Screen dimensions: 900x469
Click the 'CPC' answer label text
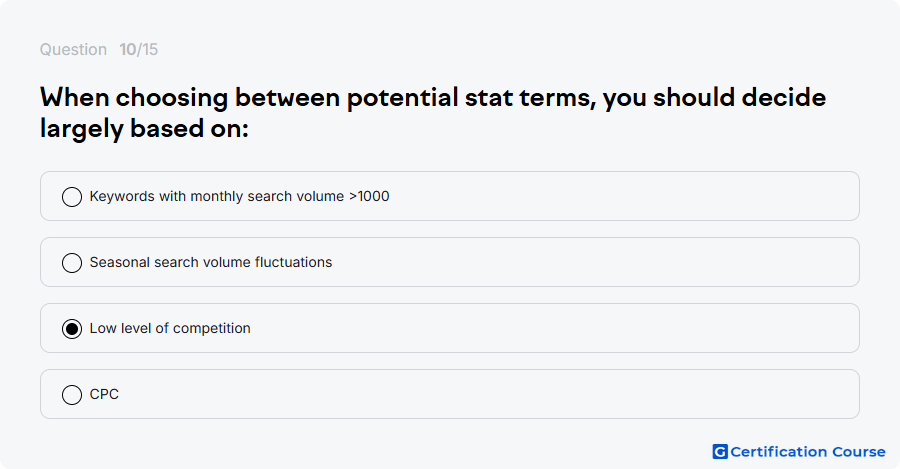(104, 394)
